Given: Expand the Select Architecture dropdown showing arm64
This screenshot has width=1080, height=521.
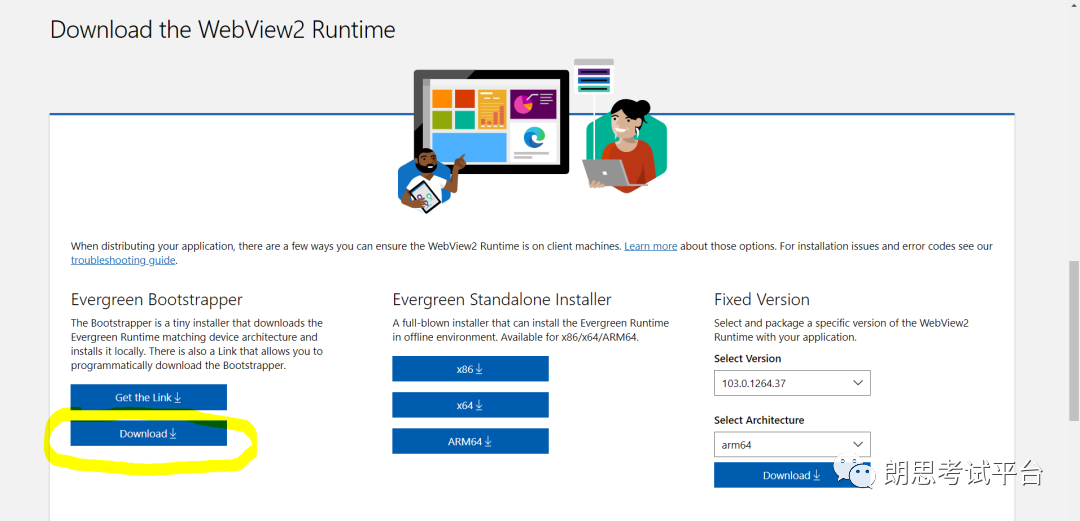Looking at the screenshot, I should point(792,445).
